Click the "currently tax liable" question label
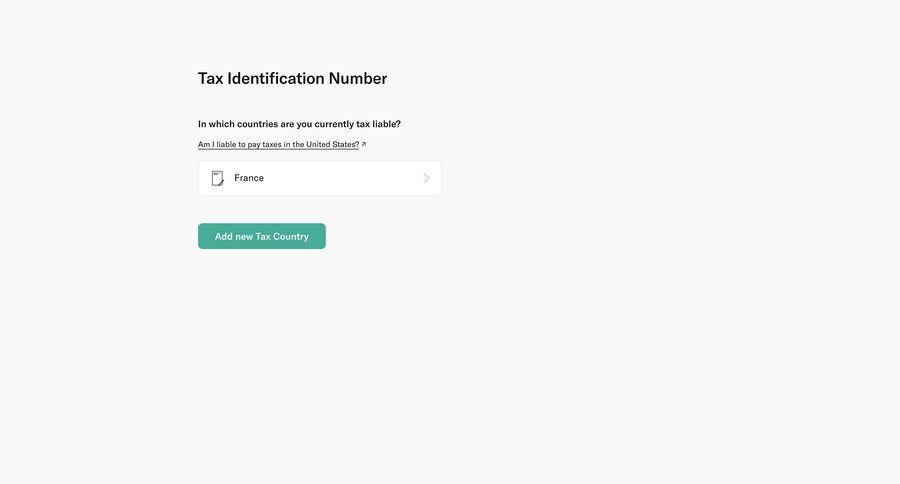Screen dimensions: 900x484 357,124
